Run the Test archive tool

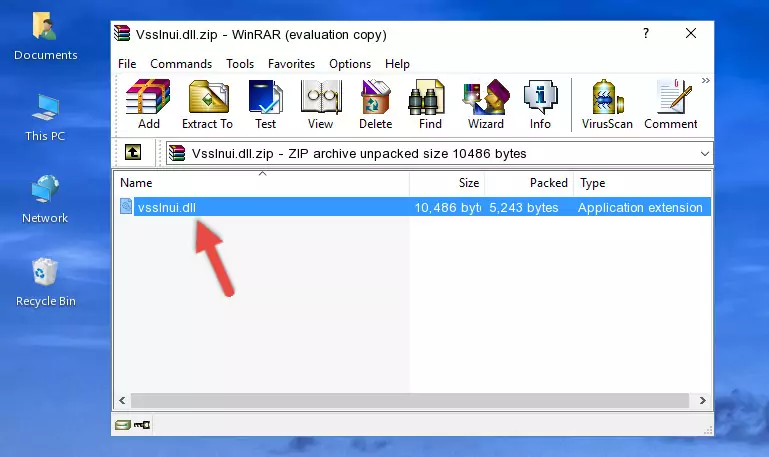[265, 104]
